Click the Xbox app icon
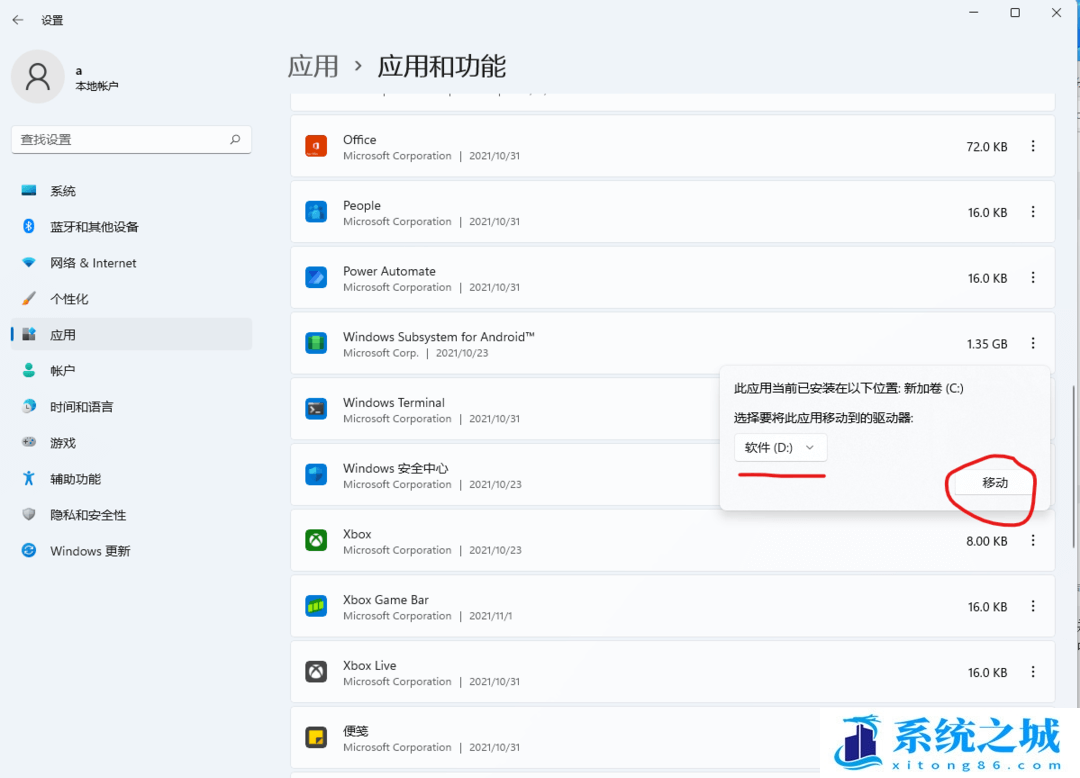The height and width of the screenshot is (778, 1080). pyautogui.click(x=316, y=540)
